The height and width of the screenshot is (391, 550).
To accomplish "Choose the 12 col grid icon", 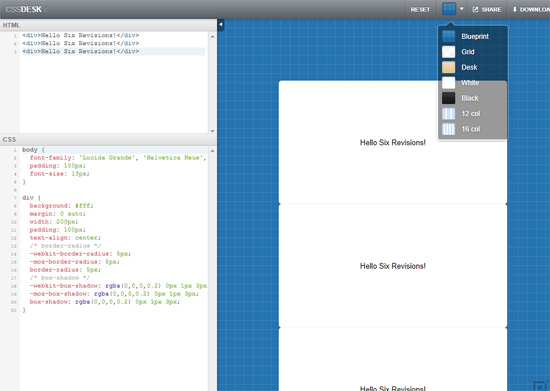I will point(448,114).
